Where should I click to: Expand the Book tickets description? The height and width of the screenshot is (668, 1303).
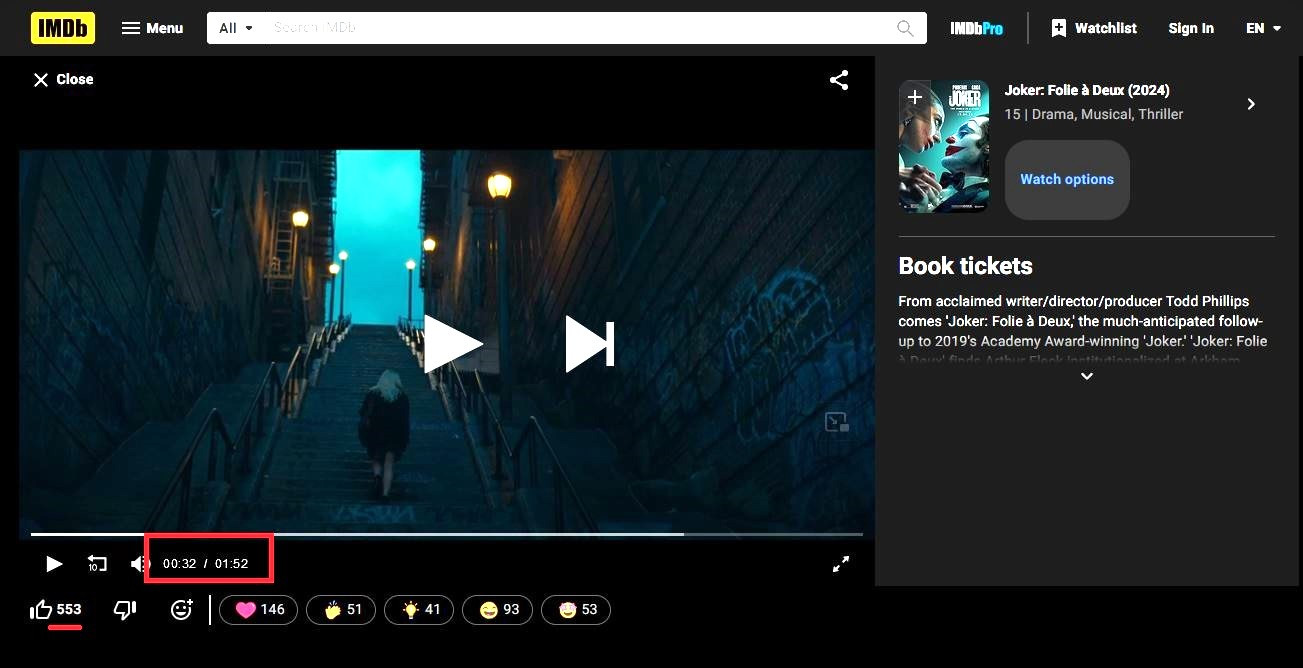pos(1087,376)
